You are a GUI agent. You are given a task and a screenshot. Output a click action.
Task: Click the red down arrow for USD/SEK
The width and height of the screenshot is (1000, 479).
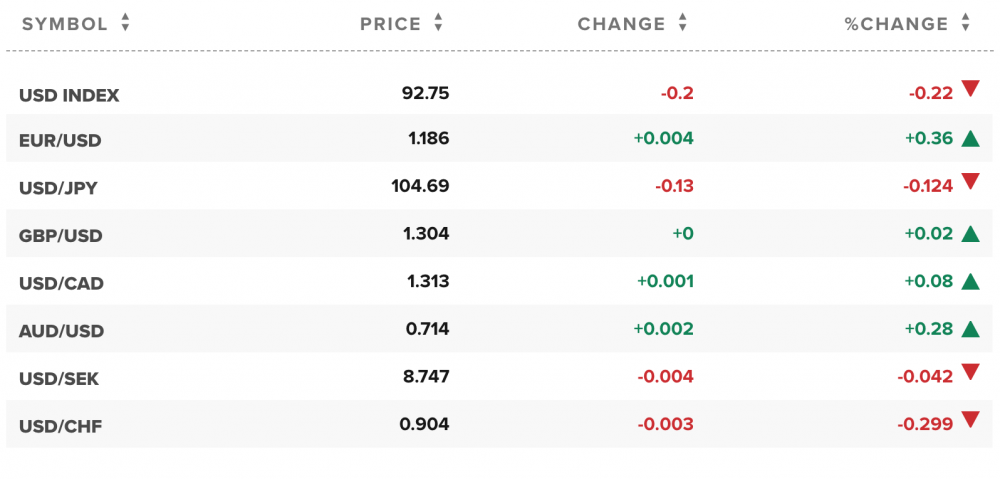tap(969, 373)
